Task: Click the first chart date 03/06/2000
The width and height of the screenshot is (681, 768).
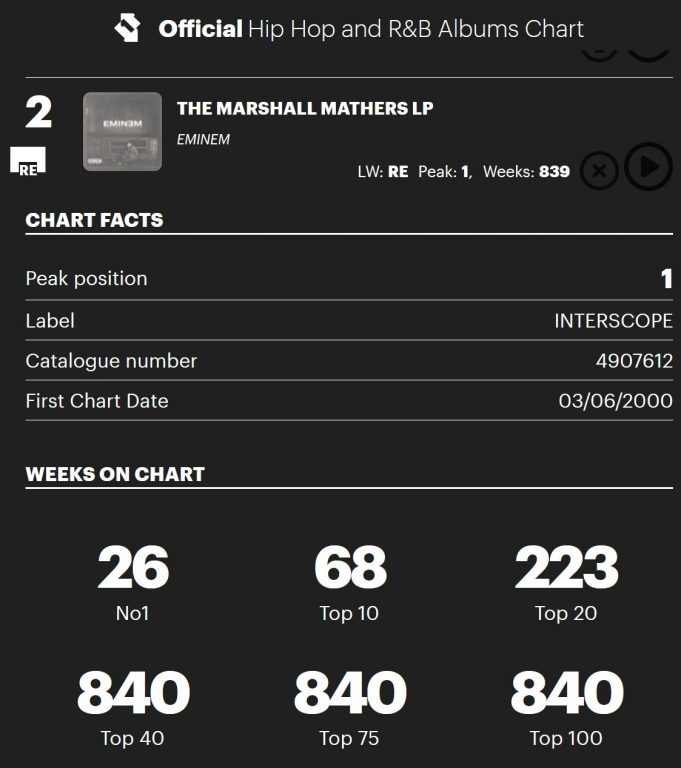Action: pos(615,401)
